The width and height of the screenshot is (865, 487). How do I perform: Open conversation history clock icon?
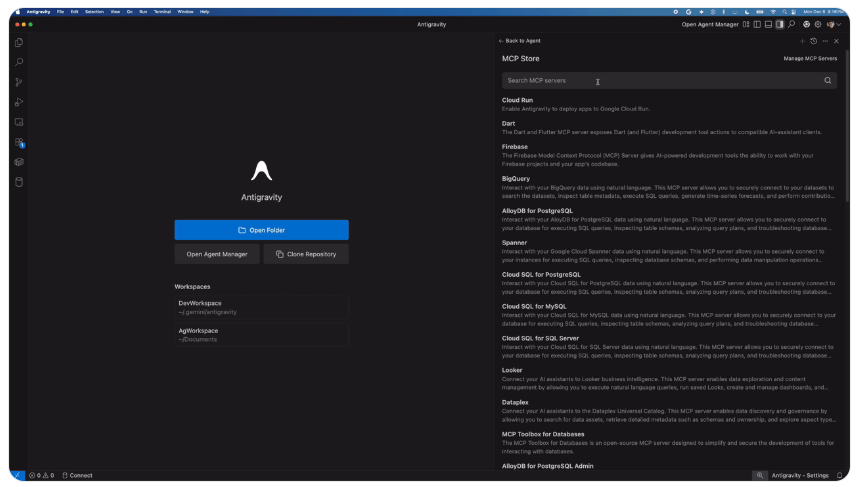(x=813, y=41)
